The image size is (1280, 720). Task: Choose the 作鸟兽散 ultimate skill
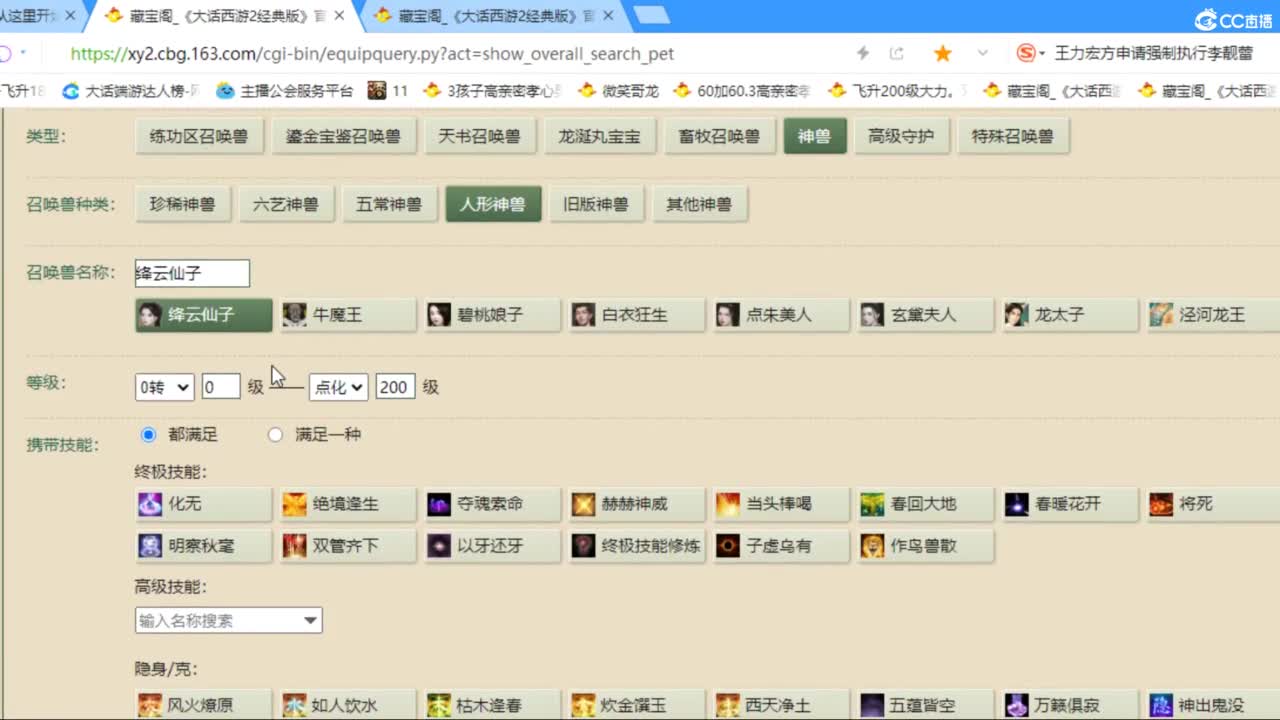(925, 546)
